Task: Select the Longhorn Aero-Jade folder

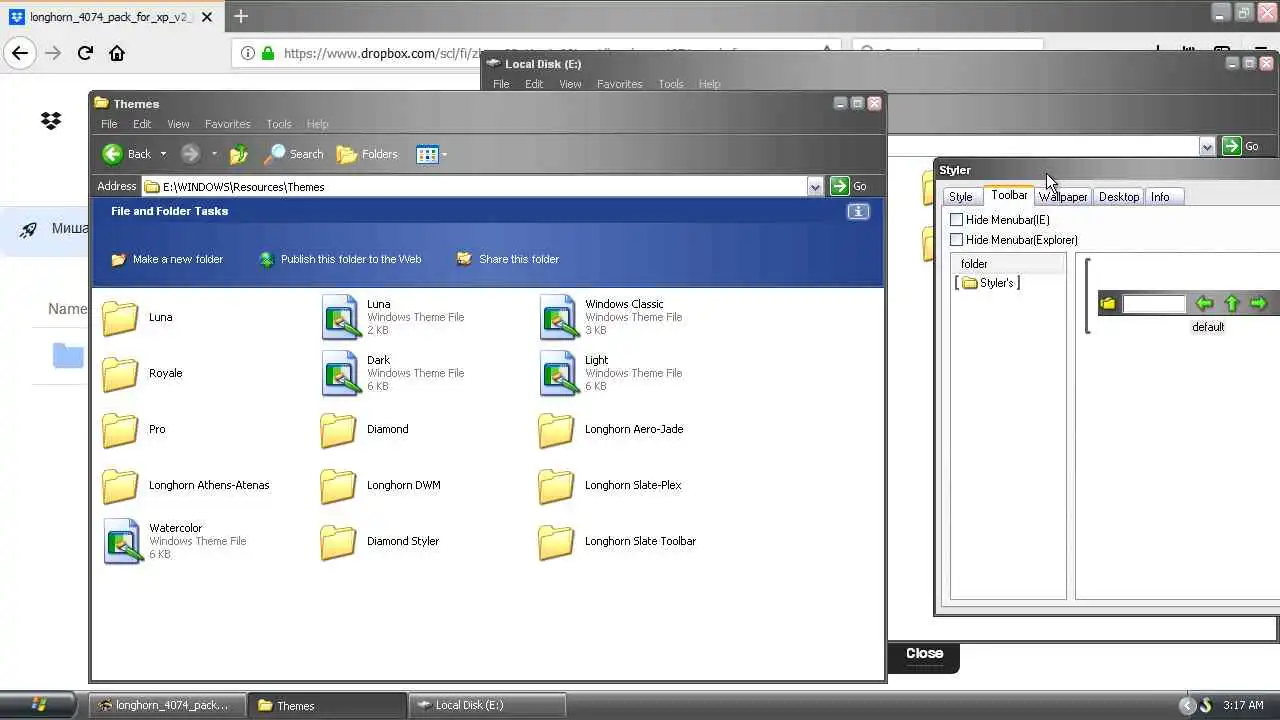Action: (611, 429)
